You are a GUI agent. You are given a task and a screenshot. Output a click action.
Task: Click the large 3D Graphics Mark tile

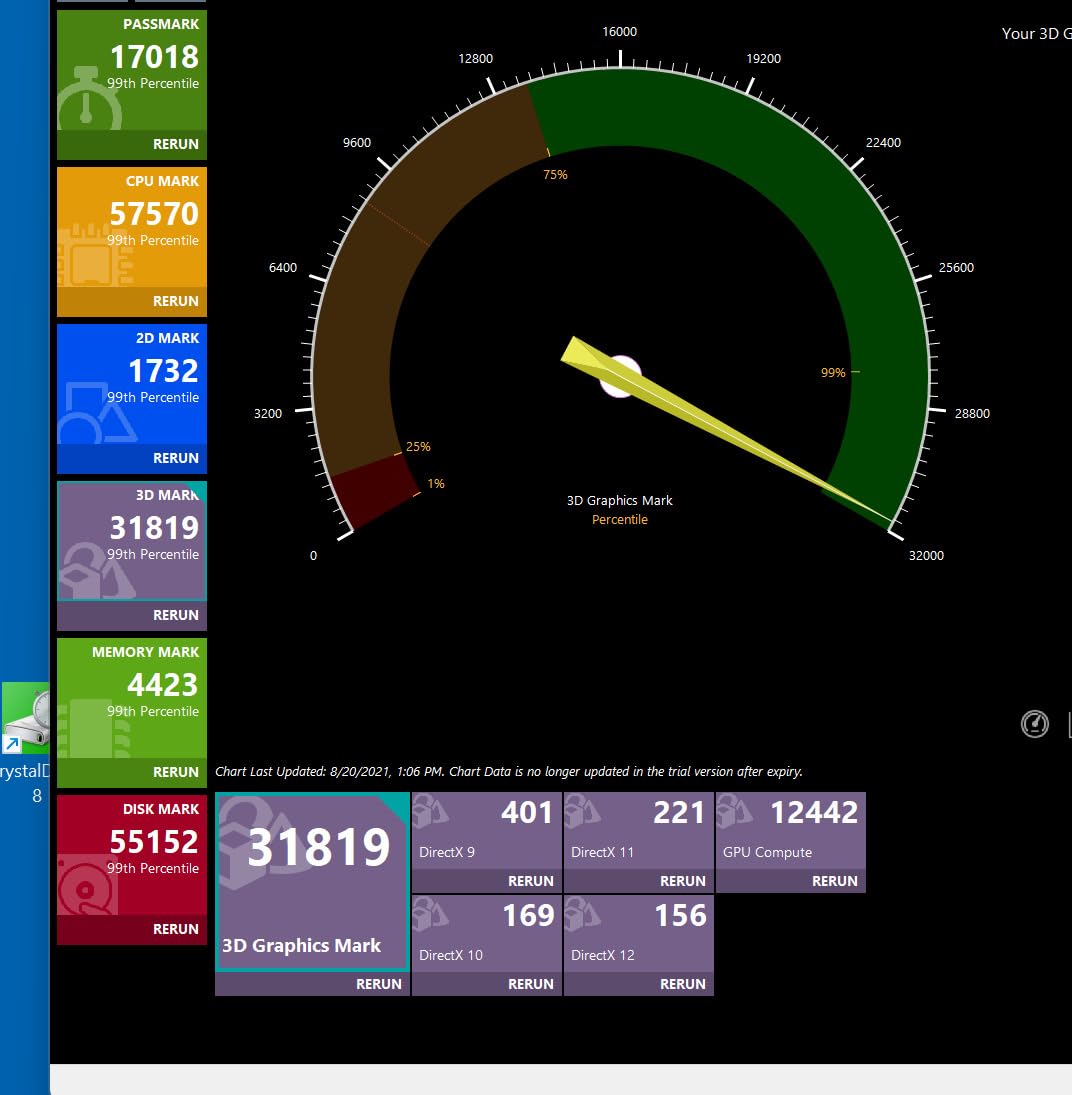(312, 880)
